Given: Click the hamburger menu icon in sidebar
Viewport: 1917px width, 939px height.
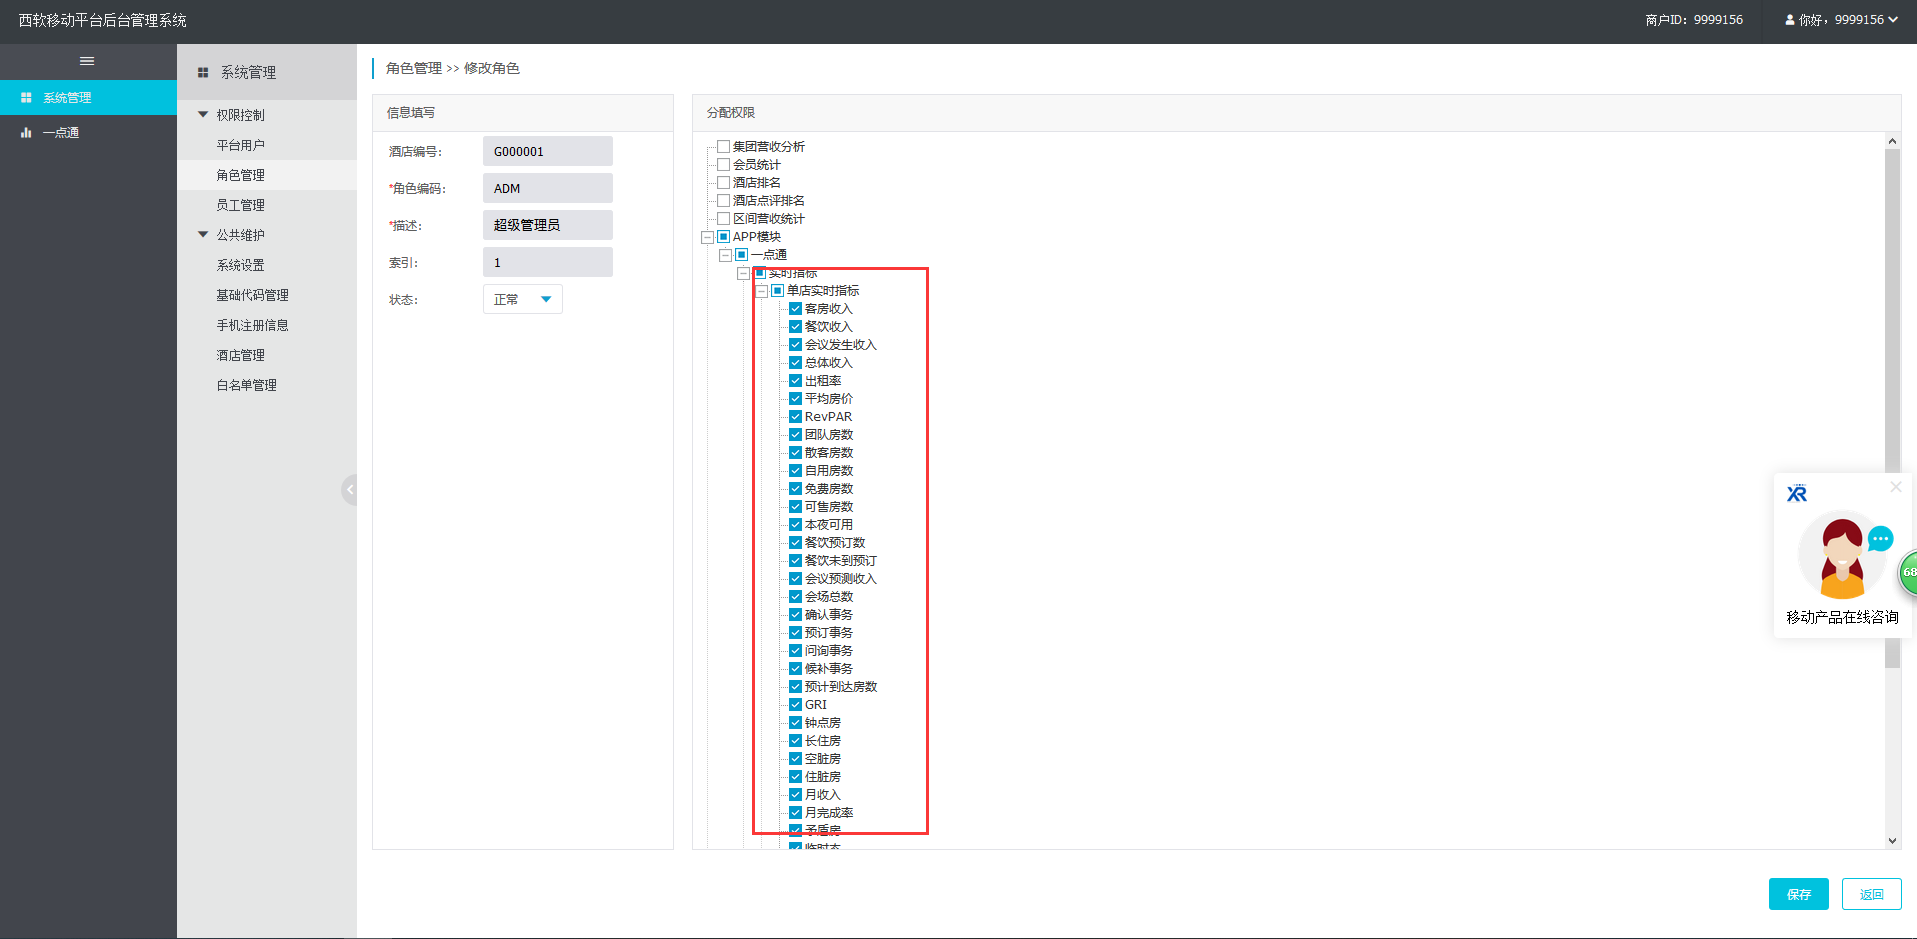Looking at the screenshot, I should click(x=87, y=61).
